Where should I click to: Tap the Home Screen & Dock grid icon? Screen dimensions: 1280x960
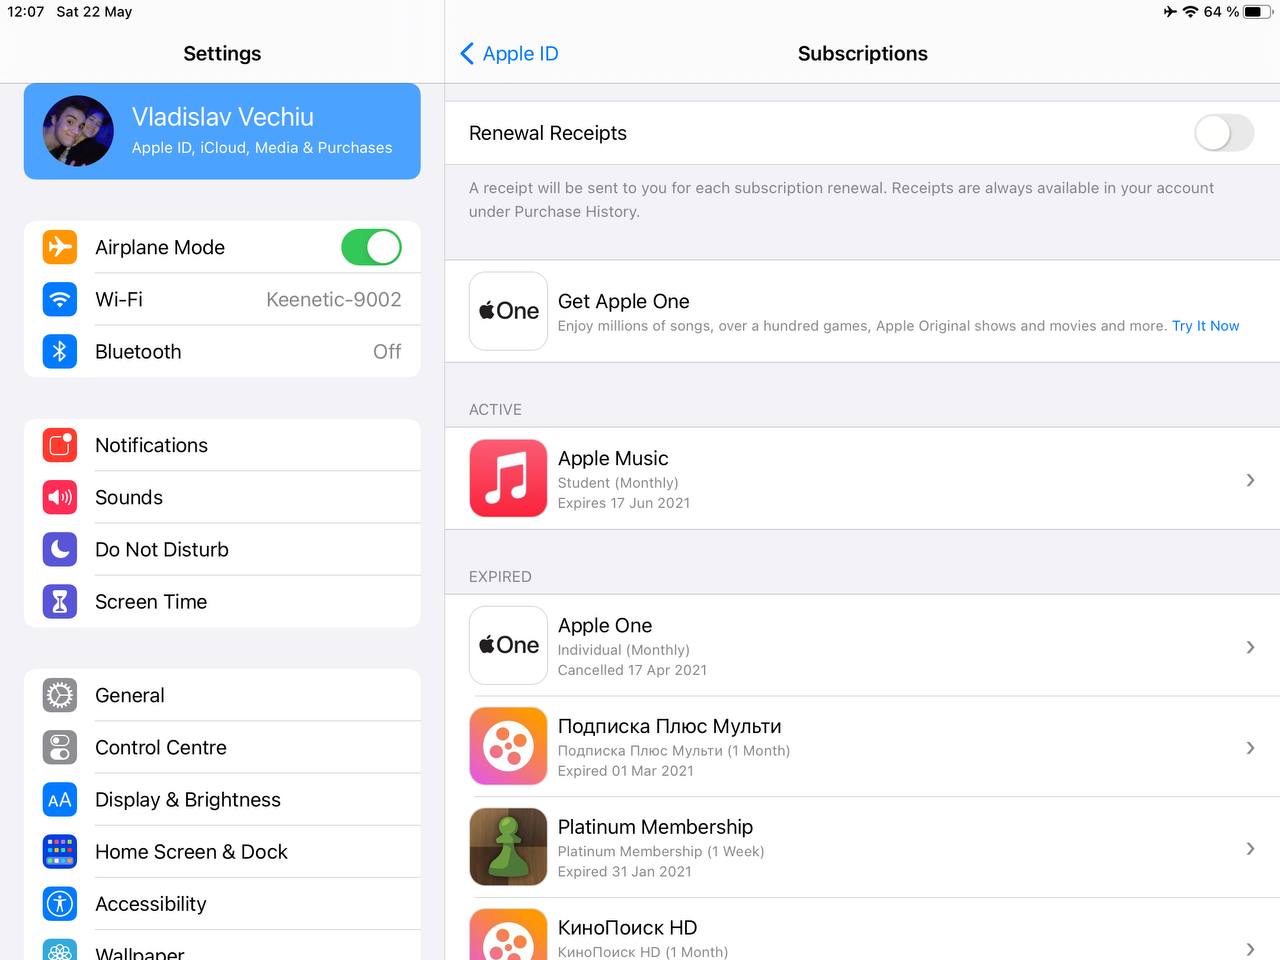point(60,851)
